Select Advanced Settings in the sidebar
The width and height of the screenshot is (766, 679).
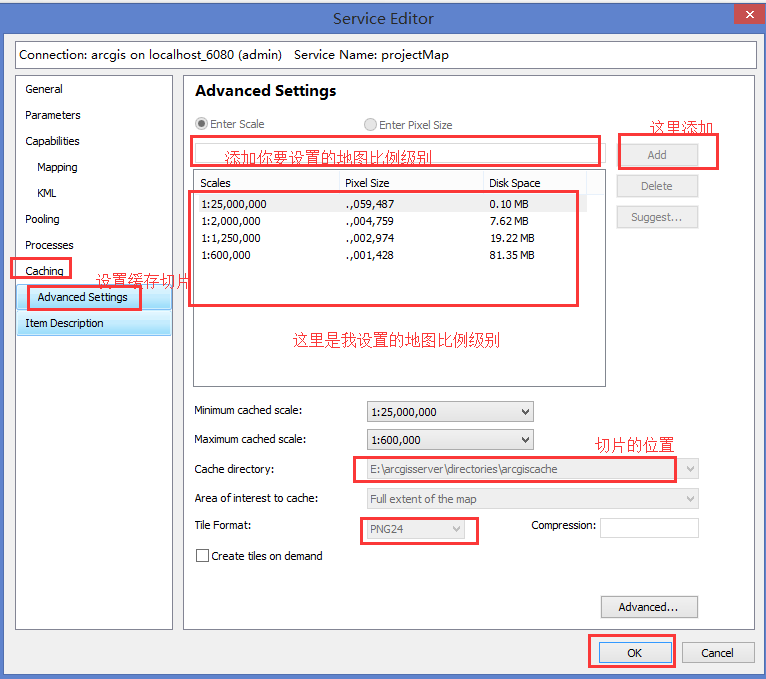(94, 297)
